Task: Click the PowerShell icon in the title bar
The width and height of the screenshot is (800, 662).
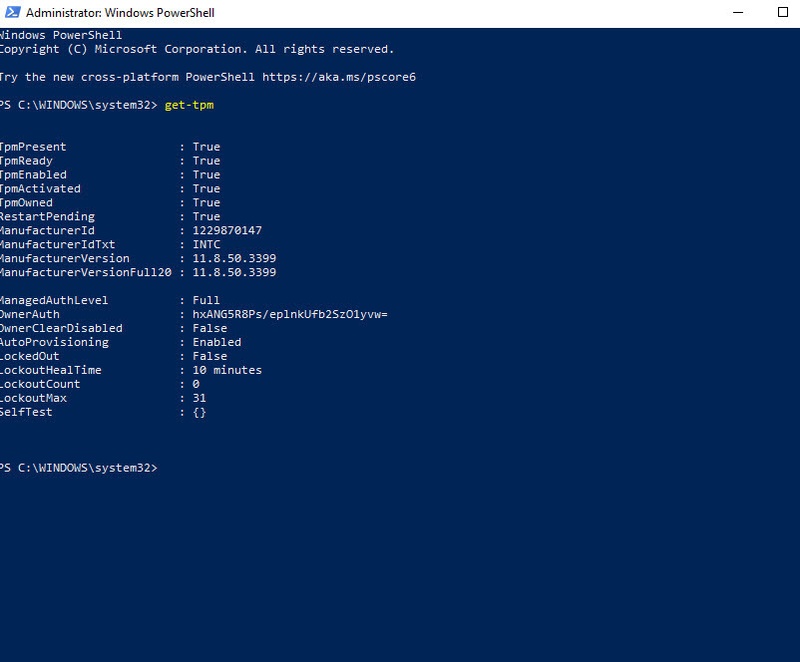Action: pos(12,12)
